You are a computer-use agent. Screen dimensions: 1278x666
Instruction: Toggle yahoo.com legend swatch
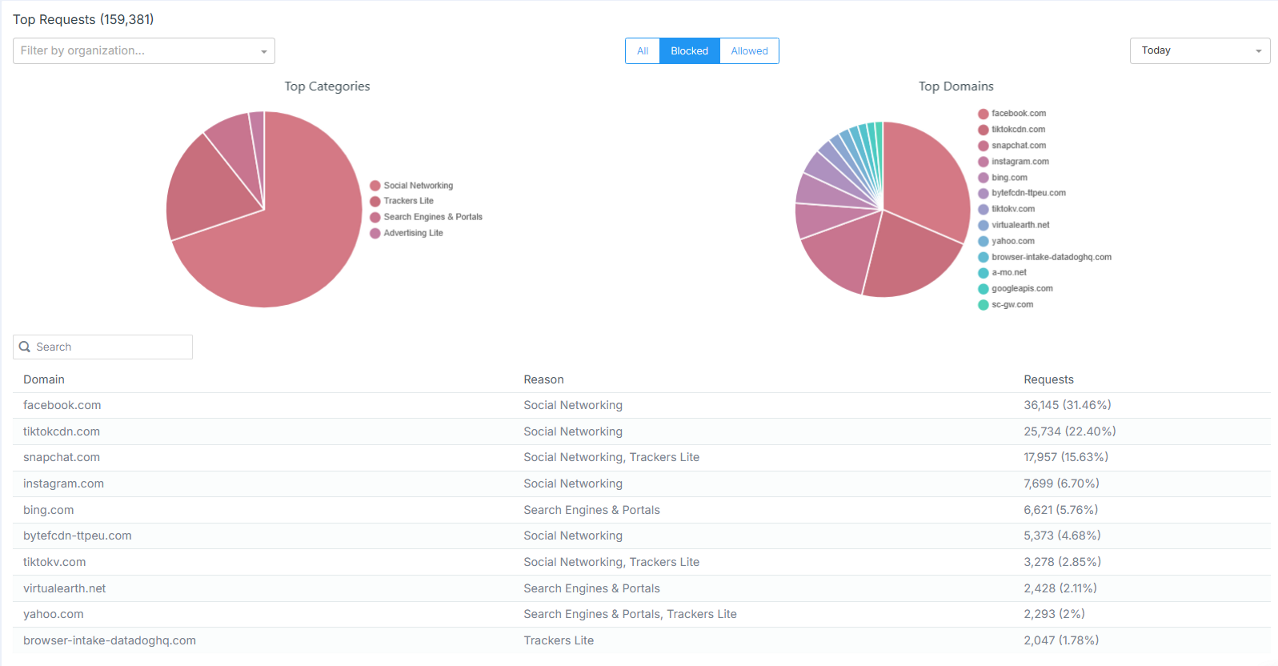click(x=983, y=241)
